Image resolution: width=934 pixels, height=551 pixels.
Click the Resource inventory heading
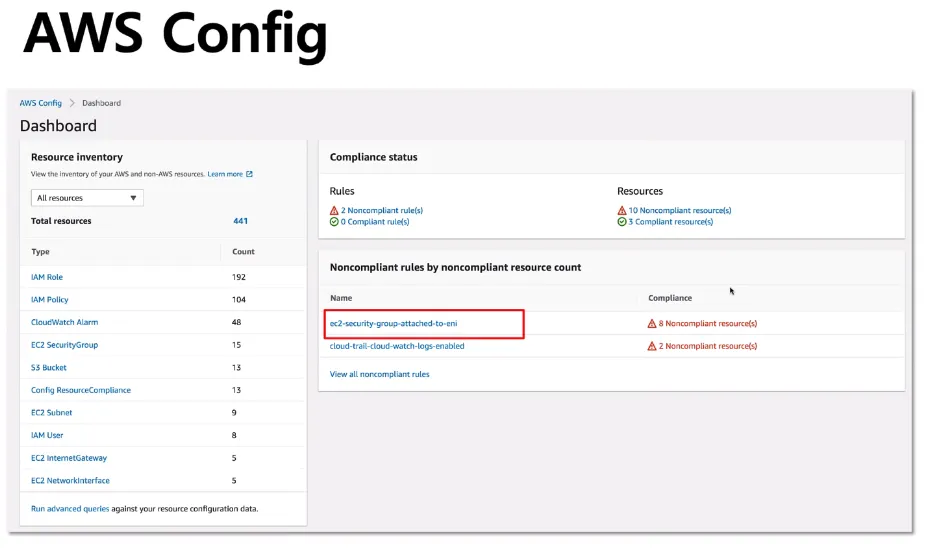click(x=77, y=157)
